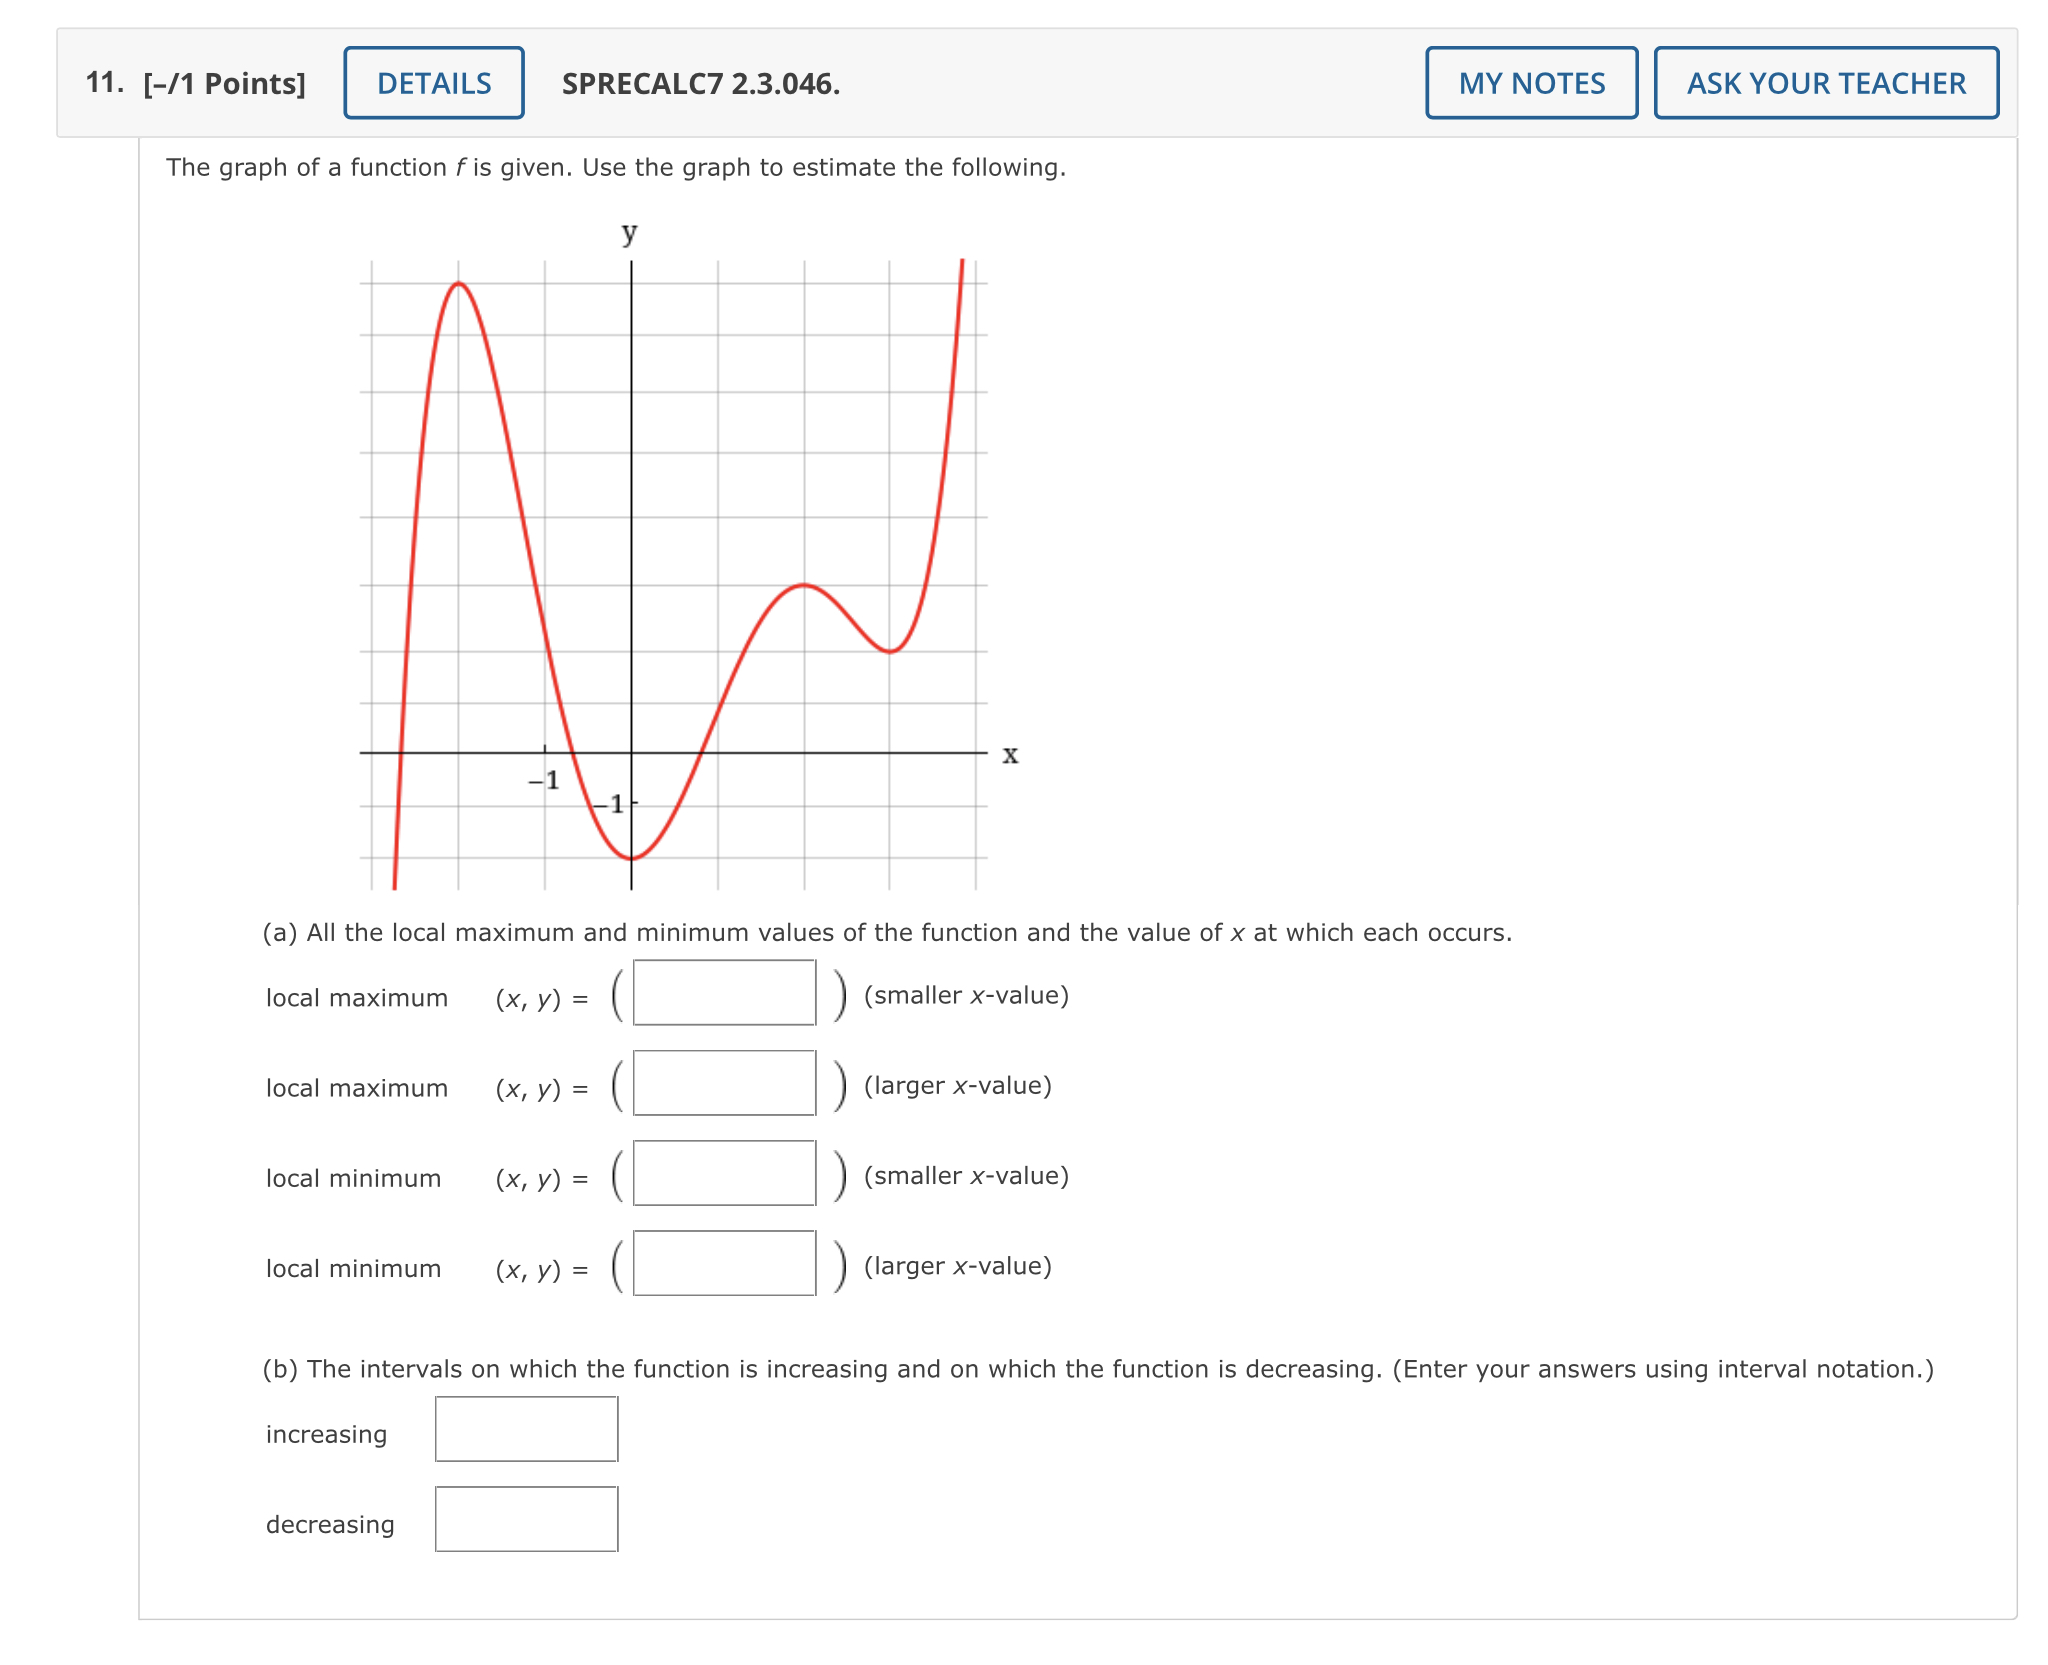Click the decreasing interval input field

(x=525, y=1520)
